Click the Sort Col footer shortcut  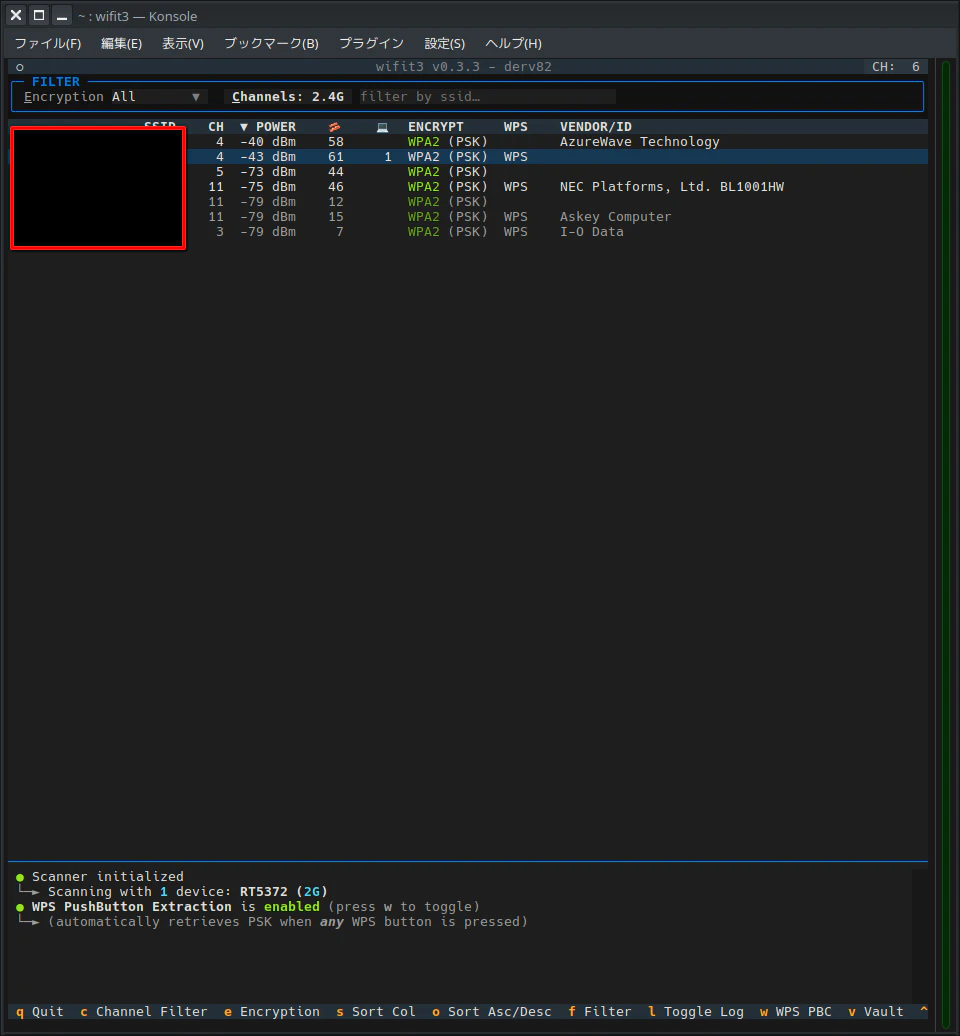376,1012
